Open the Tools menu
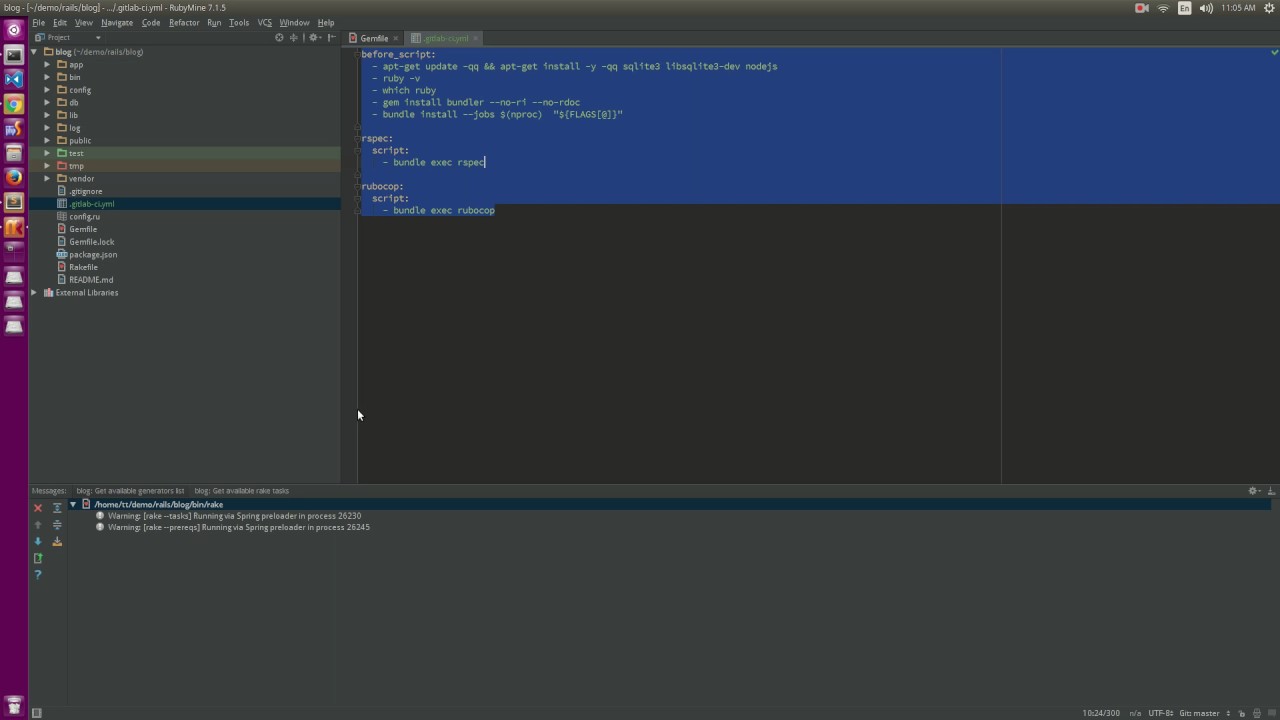This screenshot has height=720, width=1280. (239, 22)
